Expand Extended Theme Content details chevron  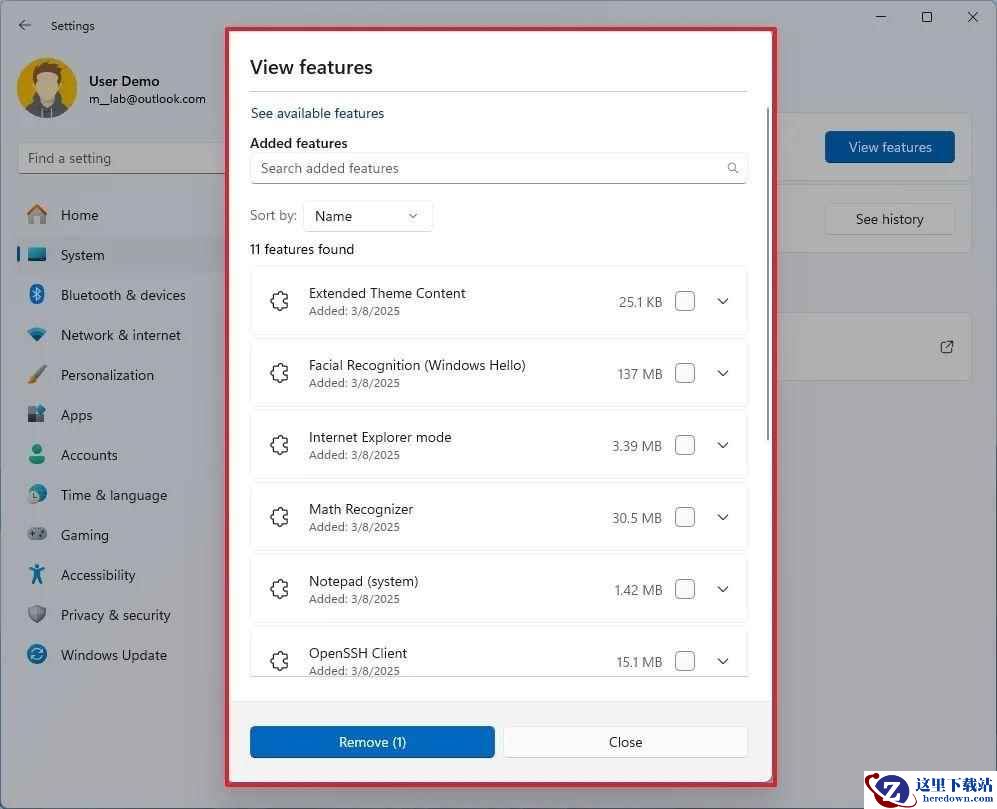(723, 301)
